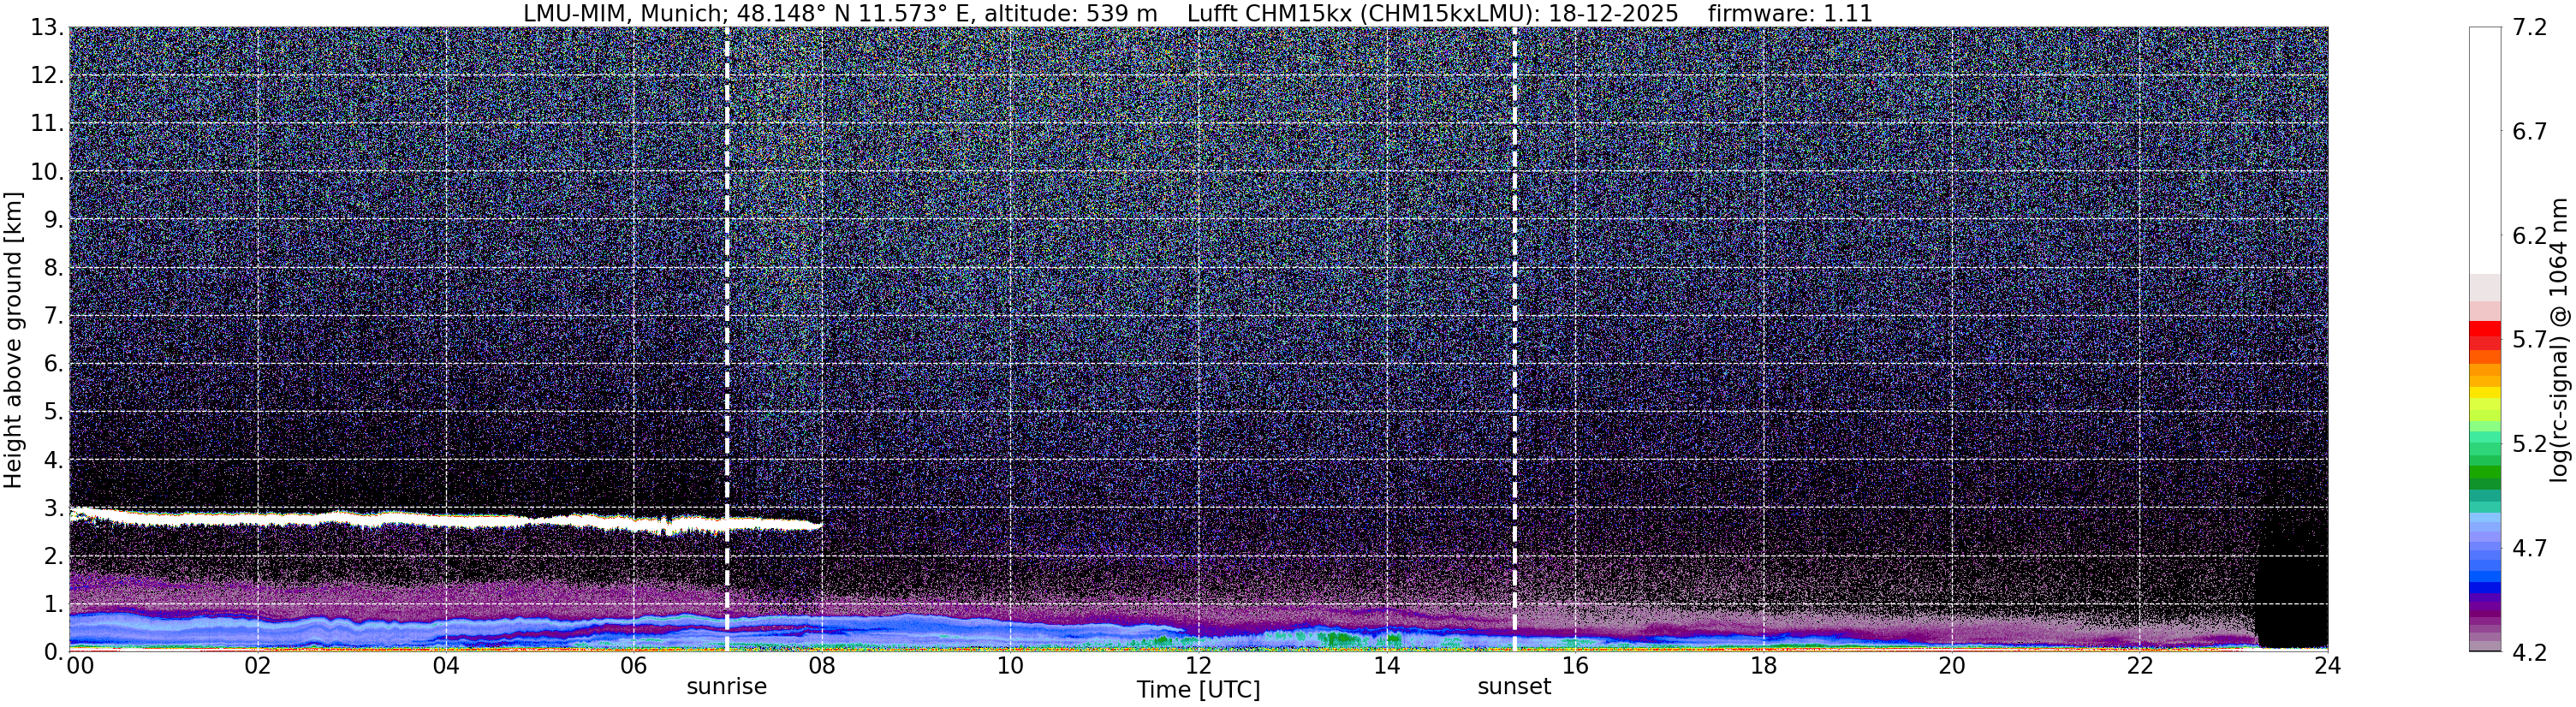
Task: Click the sunset dashed vertical line
Action: pos(1514,339)
